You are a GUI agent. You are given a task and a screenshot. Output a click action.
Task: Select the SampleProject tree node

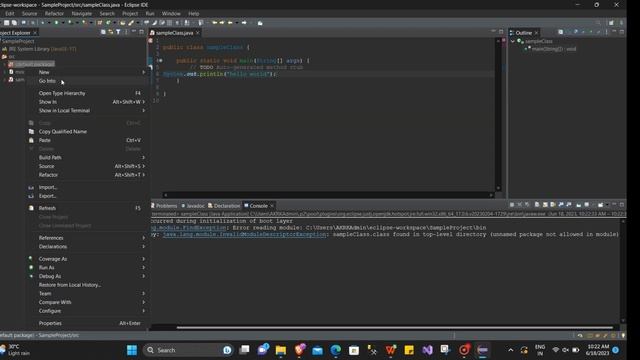[18, 41]
